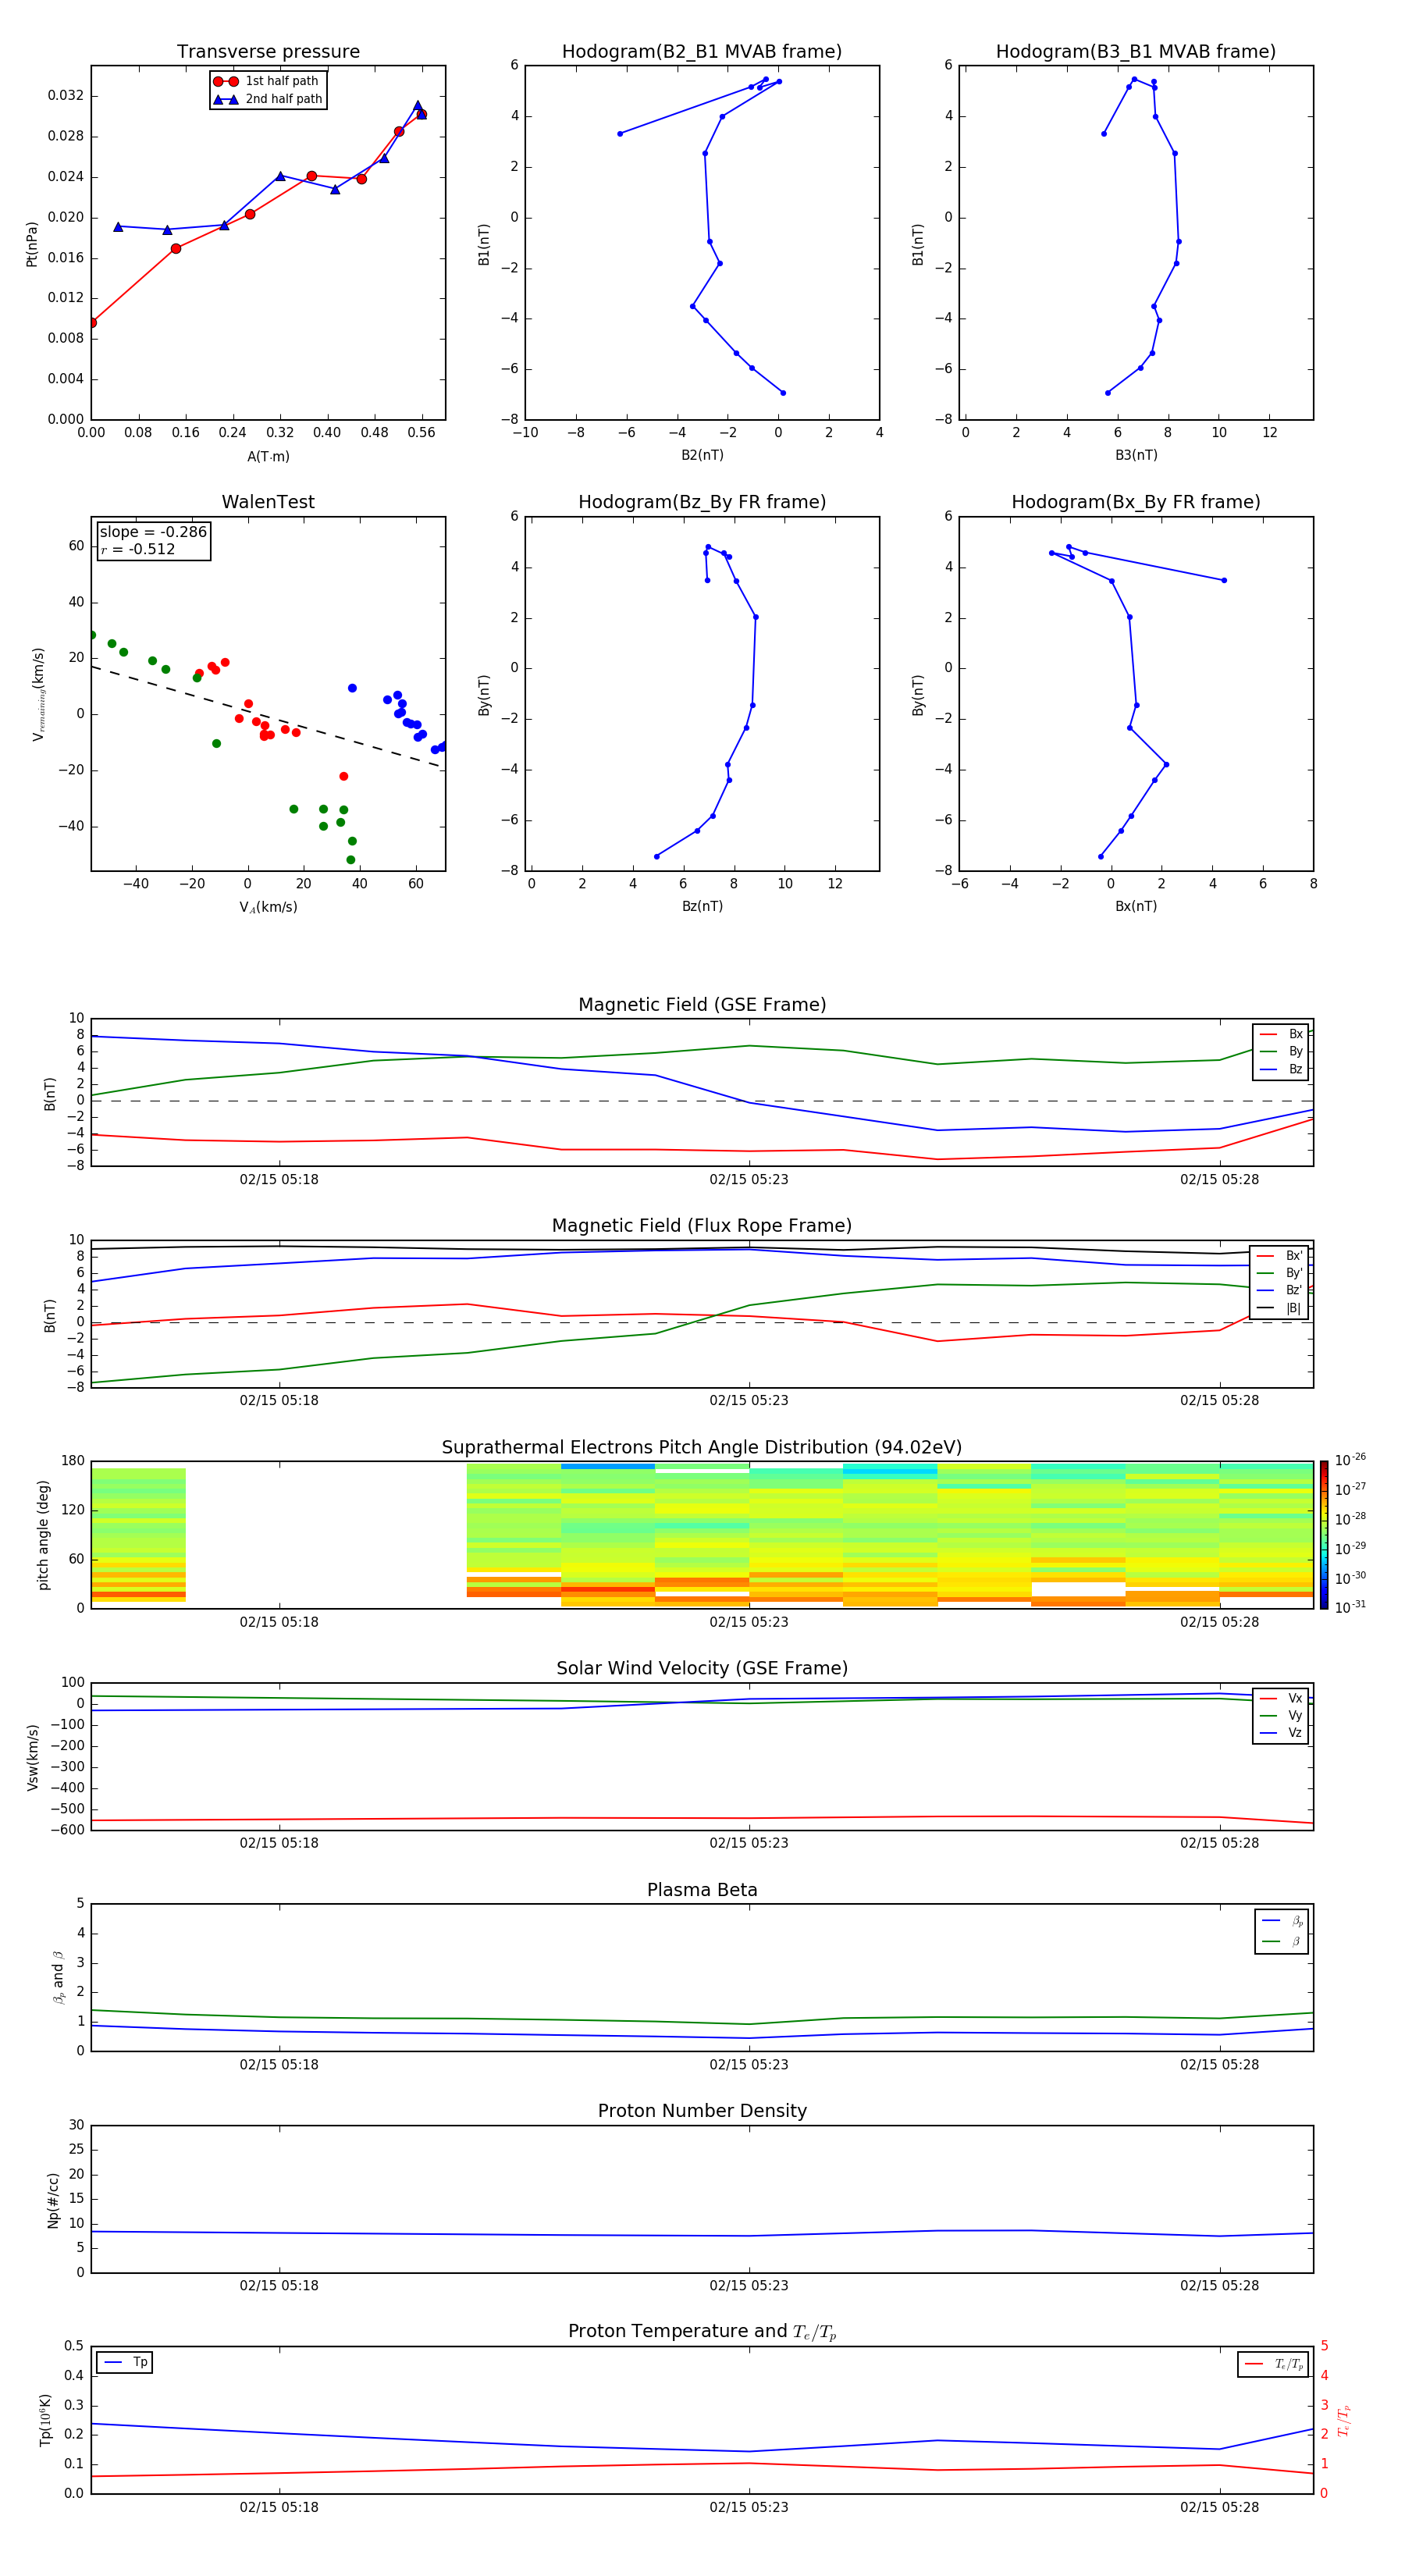
Task: Select the Tp legend entry
Action: [x=125, y=2362]
